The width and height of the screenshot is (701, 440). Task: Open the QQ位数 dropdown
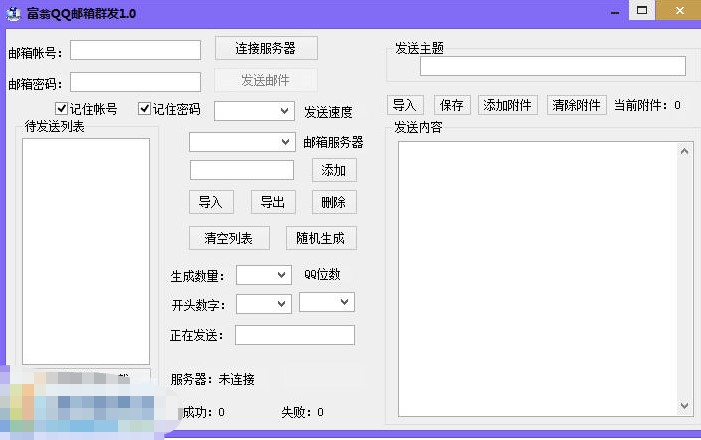(327, 302)
